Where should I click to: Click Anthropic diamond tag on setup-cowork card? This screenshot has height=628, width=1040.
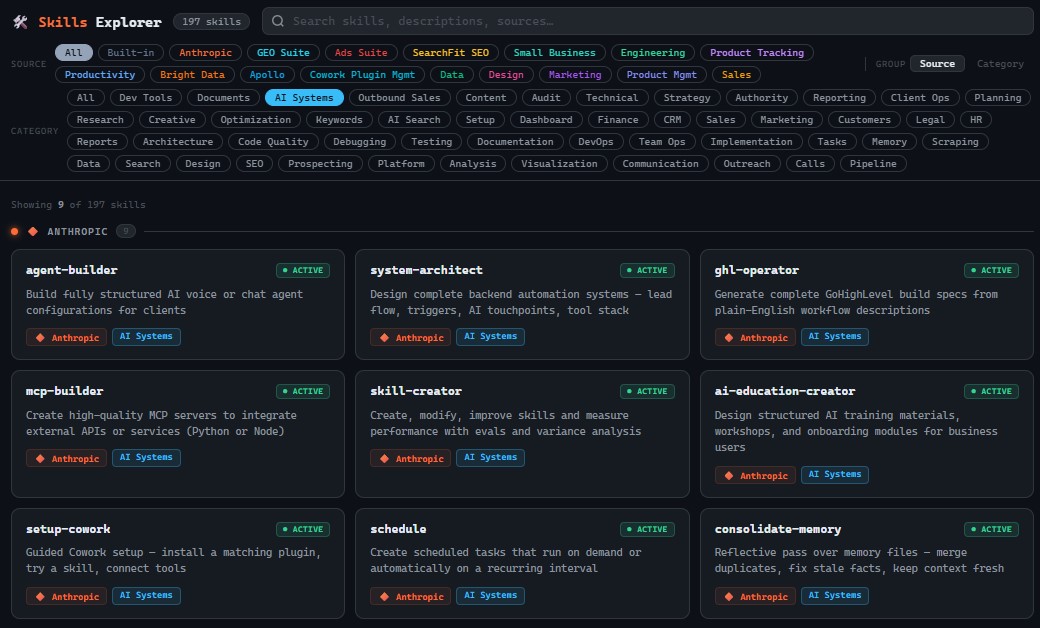coord(66,596)
